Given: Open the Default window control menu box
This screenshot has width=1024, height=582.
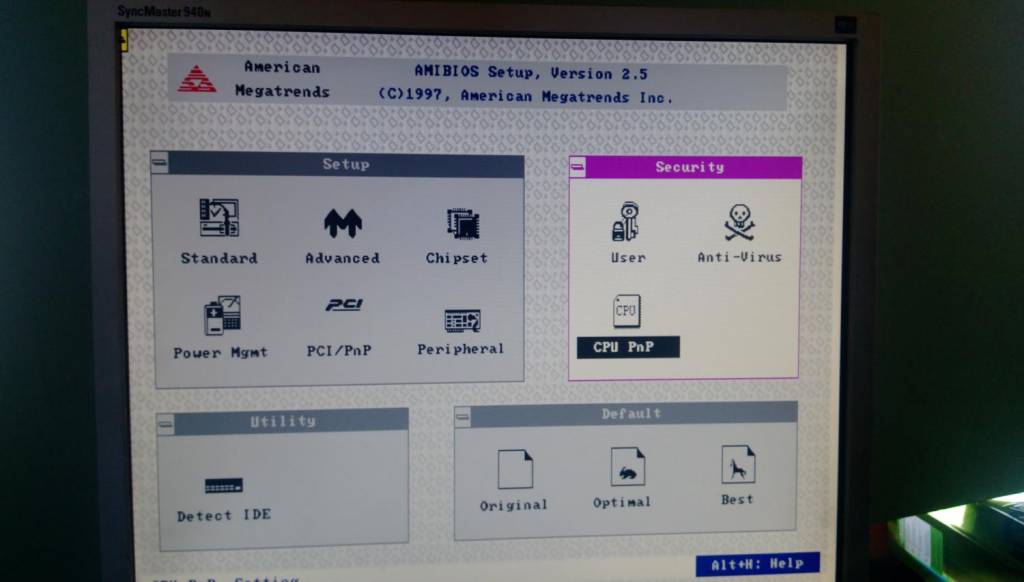Looking at the screenshot, I should click(462, 417).
